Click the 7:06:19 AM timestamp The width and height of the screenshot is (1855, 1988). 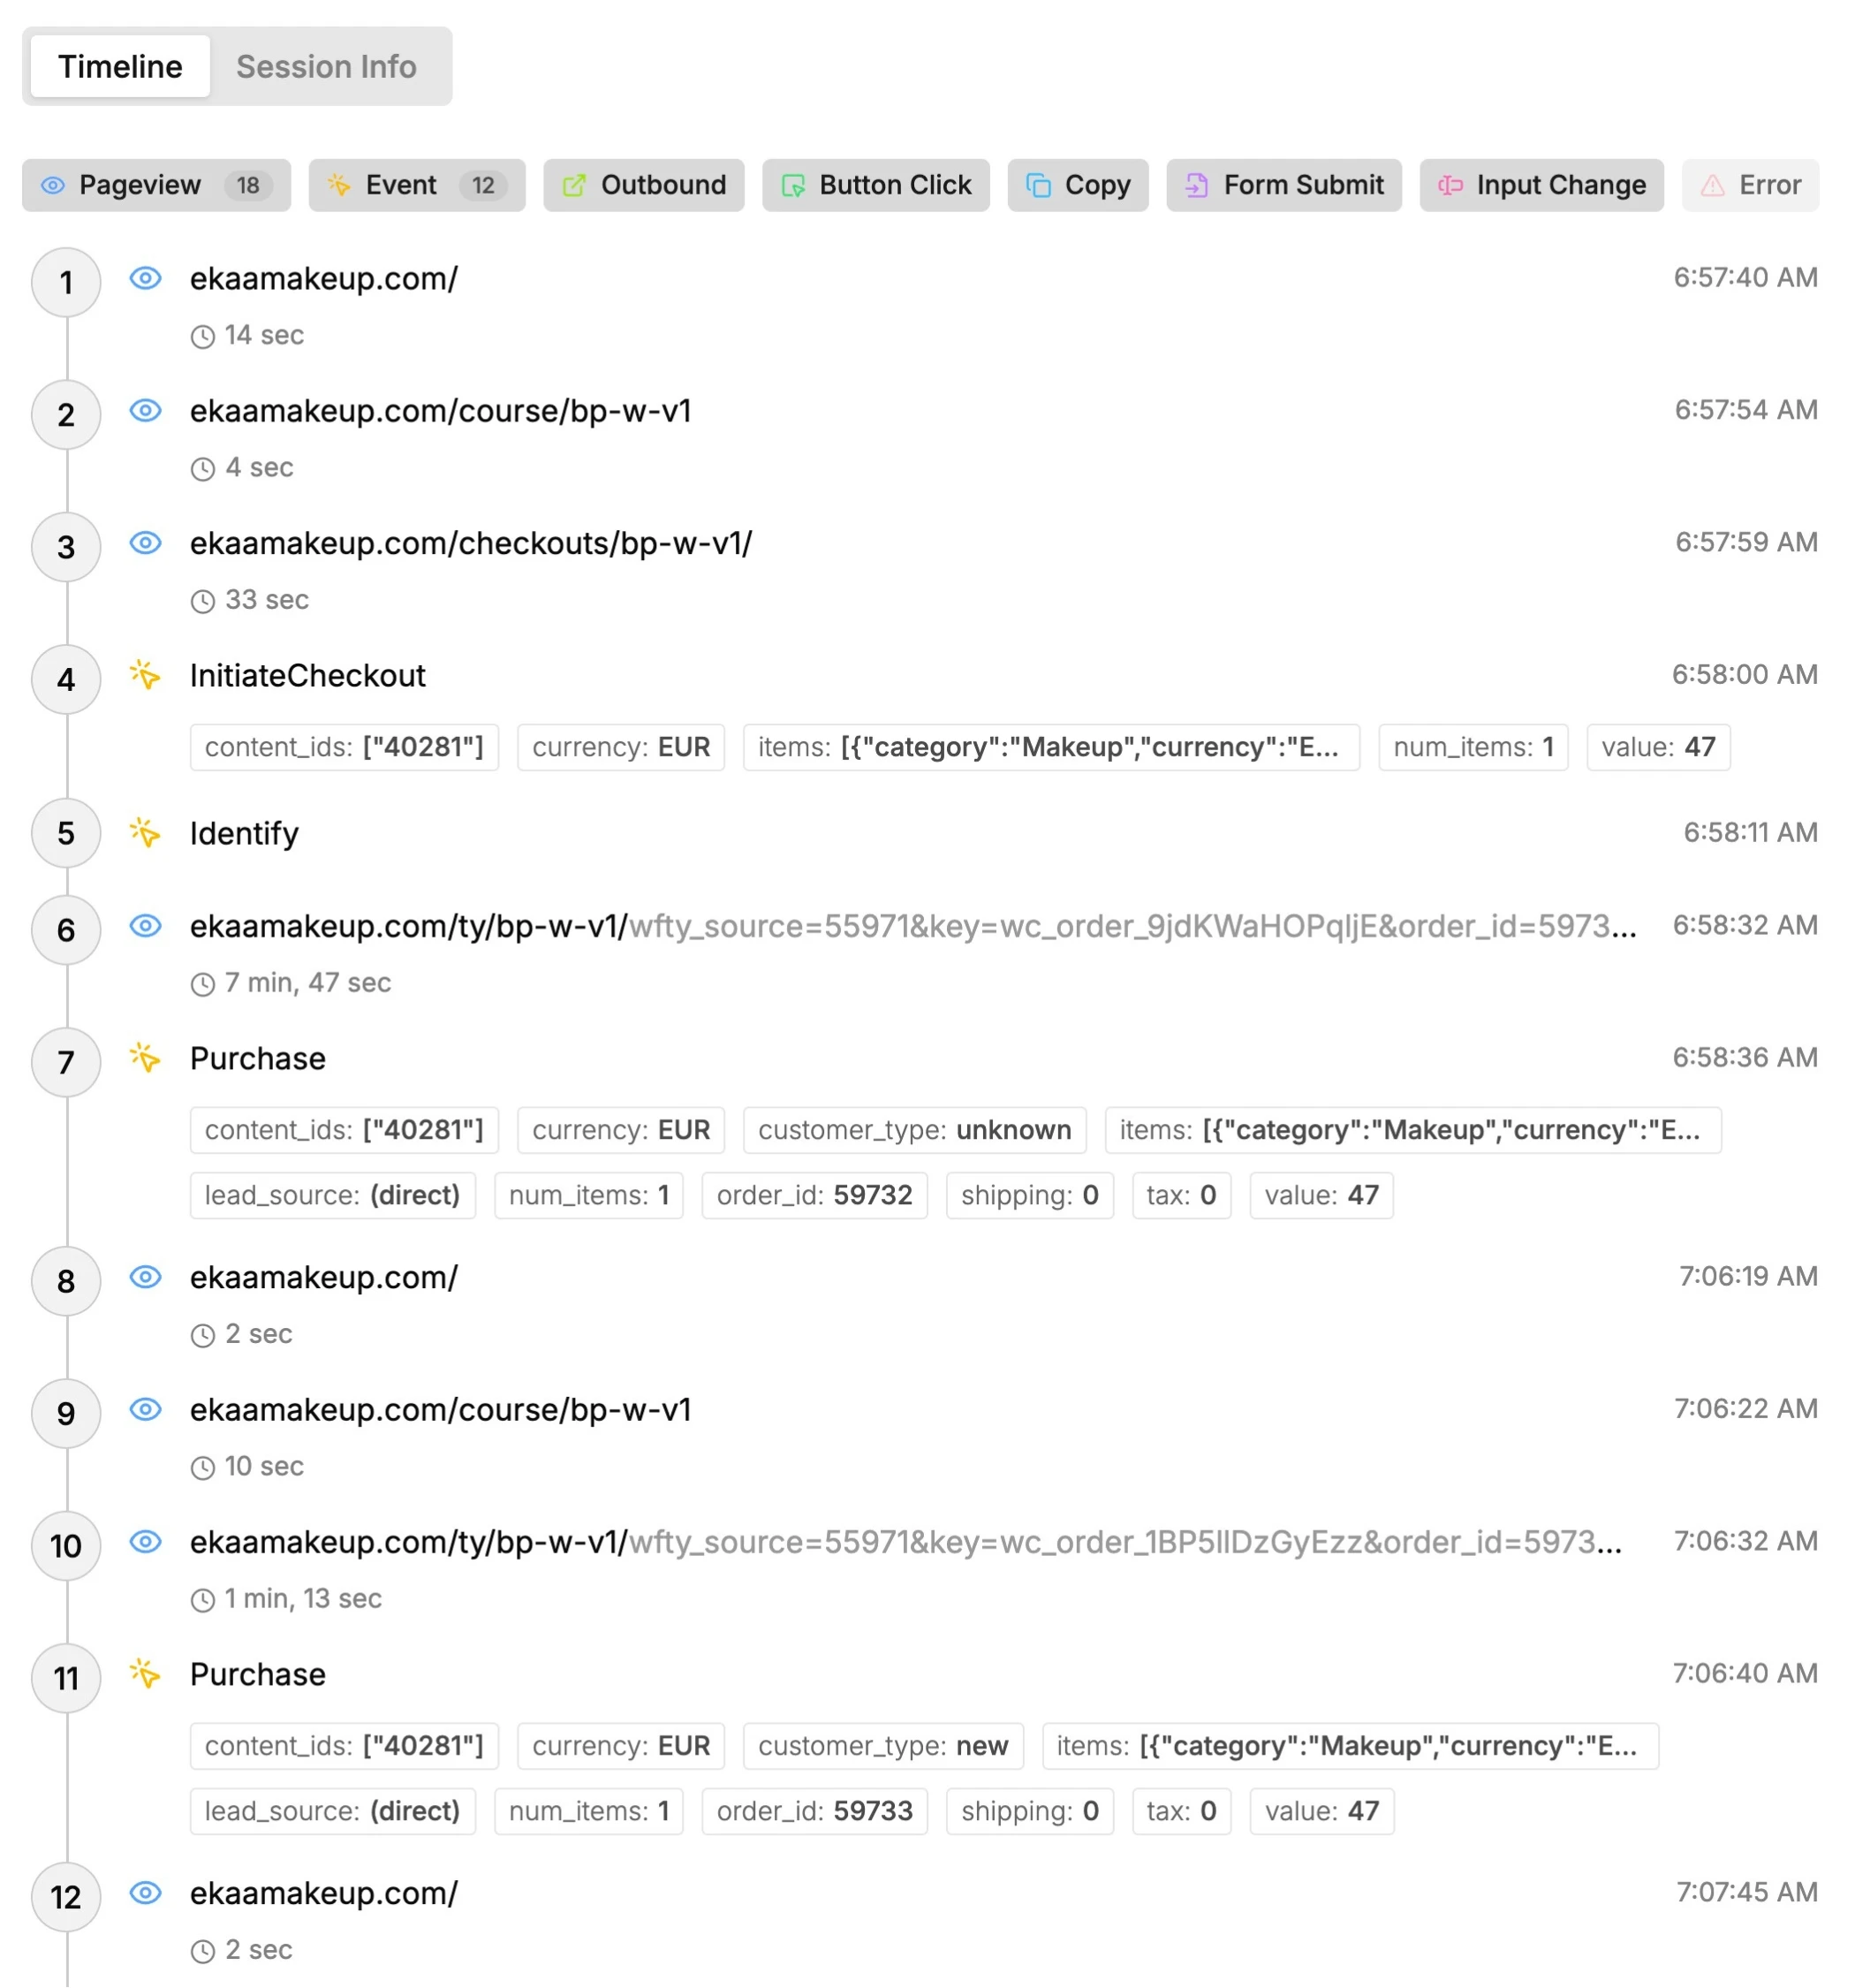(x=1748, y=1276)
